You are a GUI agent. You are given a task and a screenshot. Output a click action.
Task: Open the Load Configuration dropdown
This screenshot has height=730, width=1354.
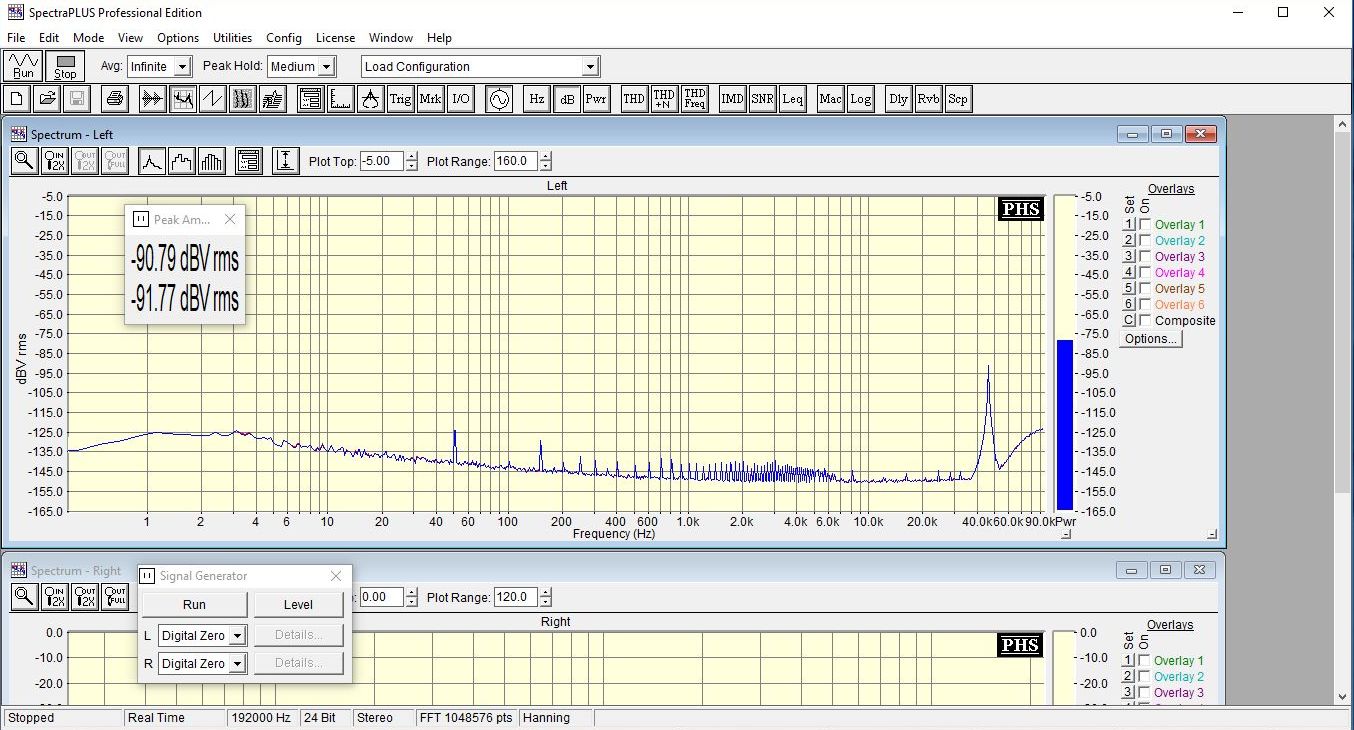coord(590,67)
